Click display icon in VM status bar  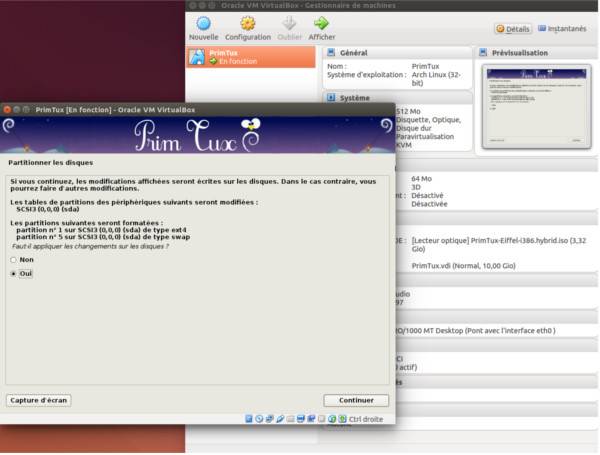(x=301, y=419)
